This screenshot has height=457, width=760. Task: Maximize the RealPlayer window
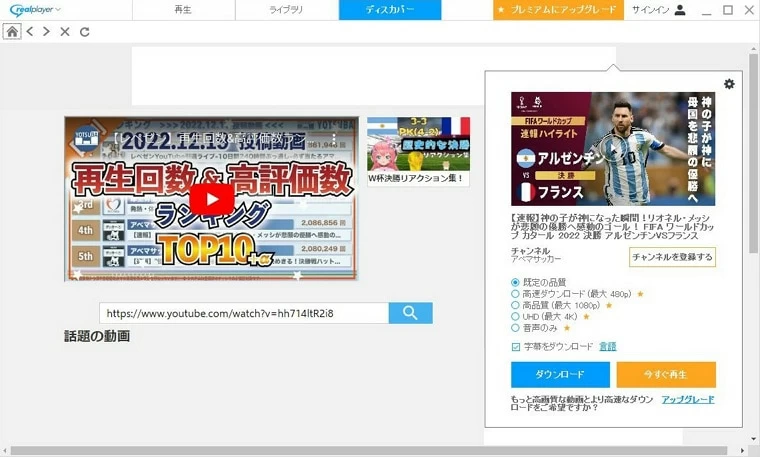tap(728, 10)
